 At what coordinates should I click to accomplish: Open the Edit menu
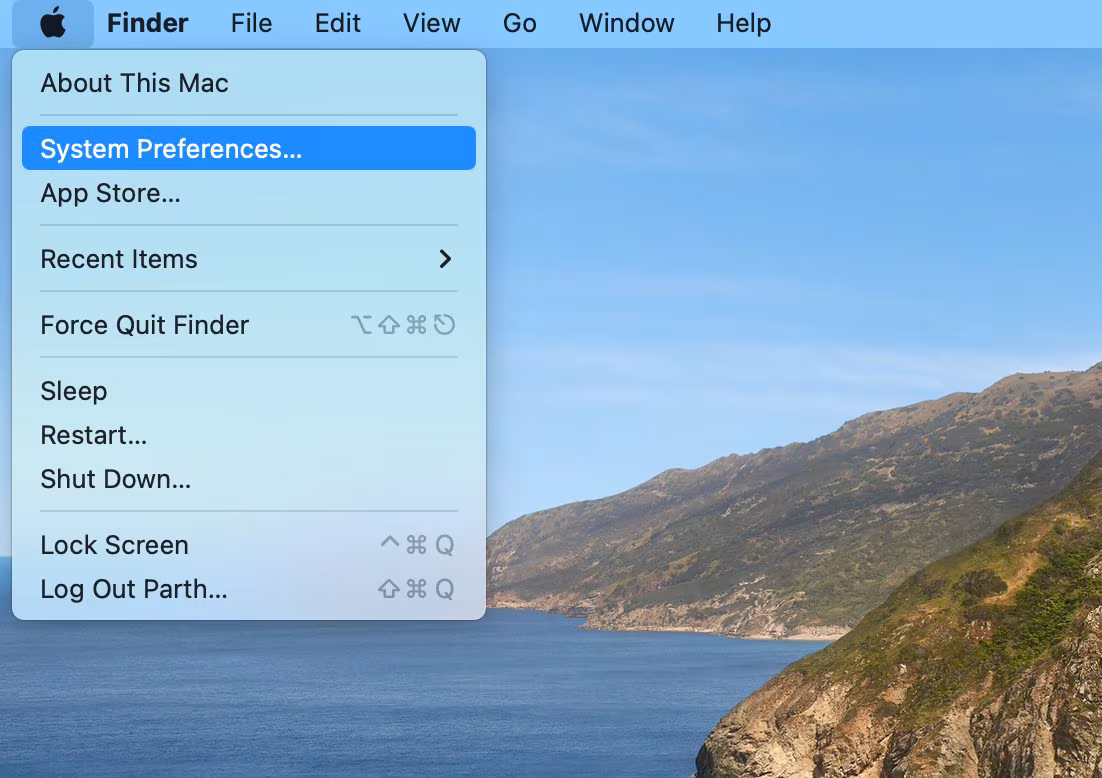coord(337,23)
